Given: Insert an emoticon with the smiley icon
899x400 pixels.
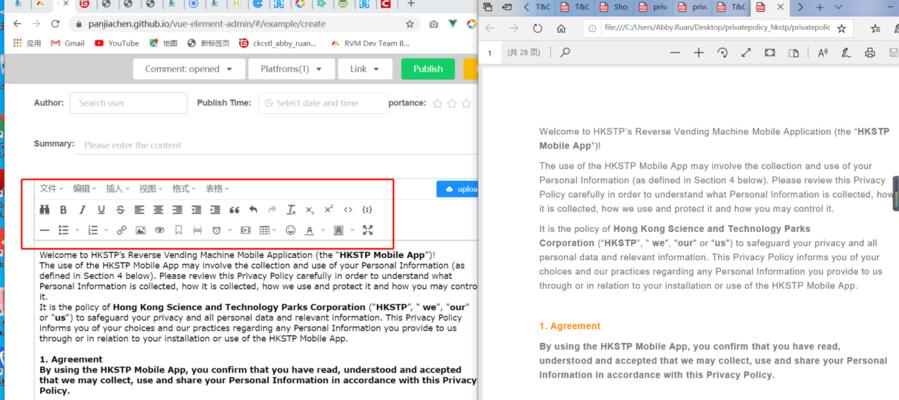Looking at the screenshot, I should (x=291, y=230).
